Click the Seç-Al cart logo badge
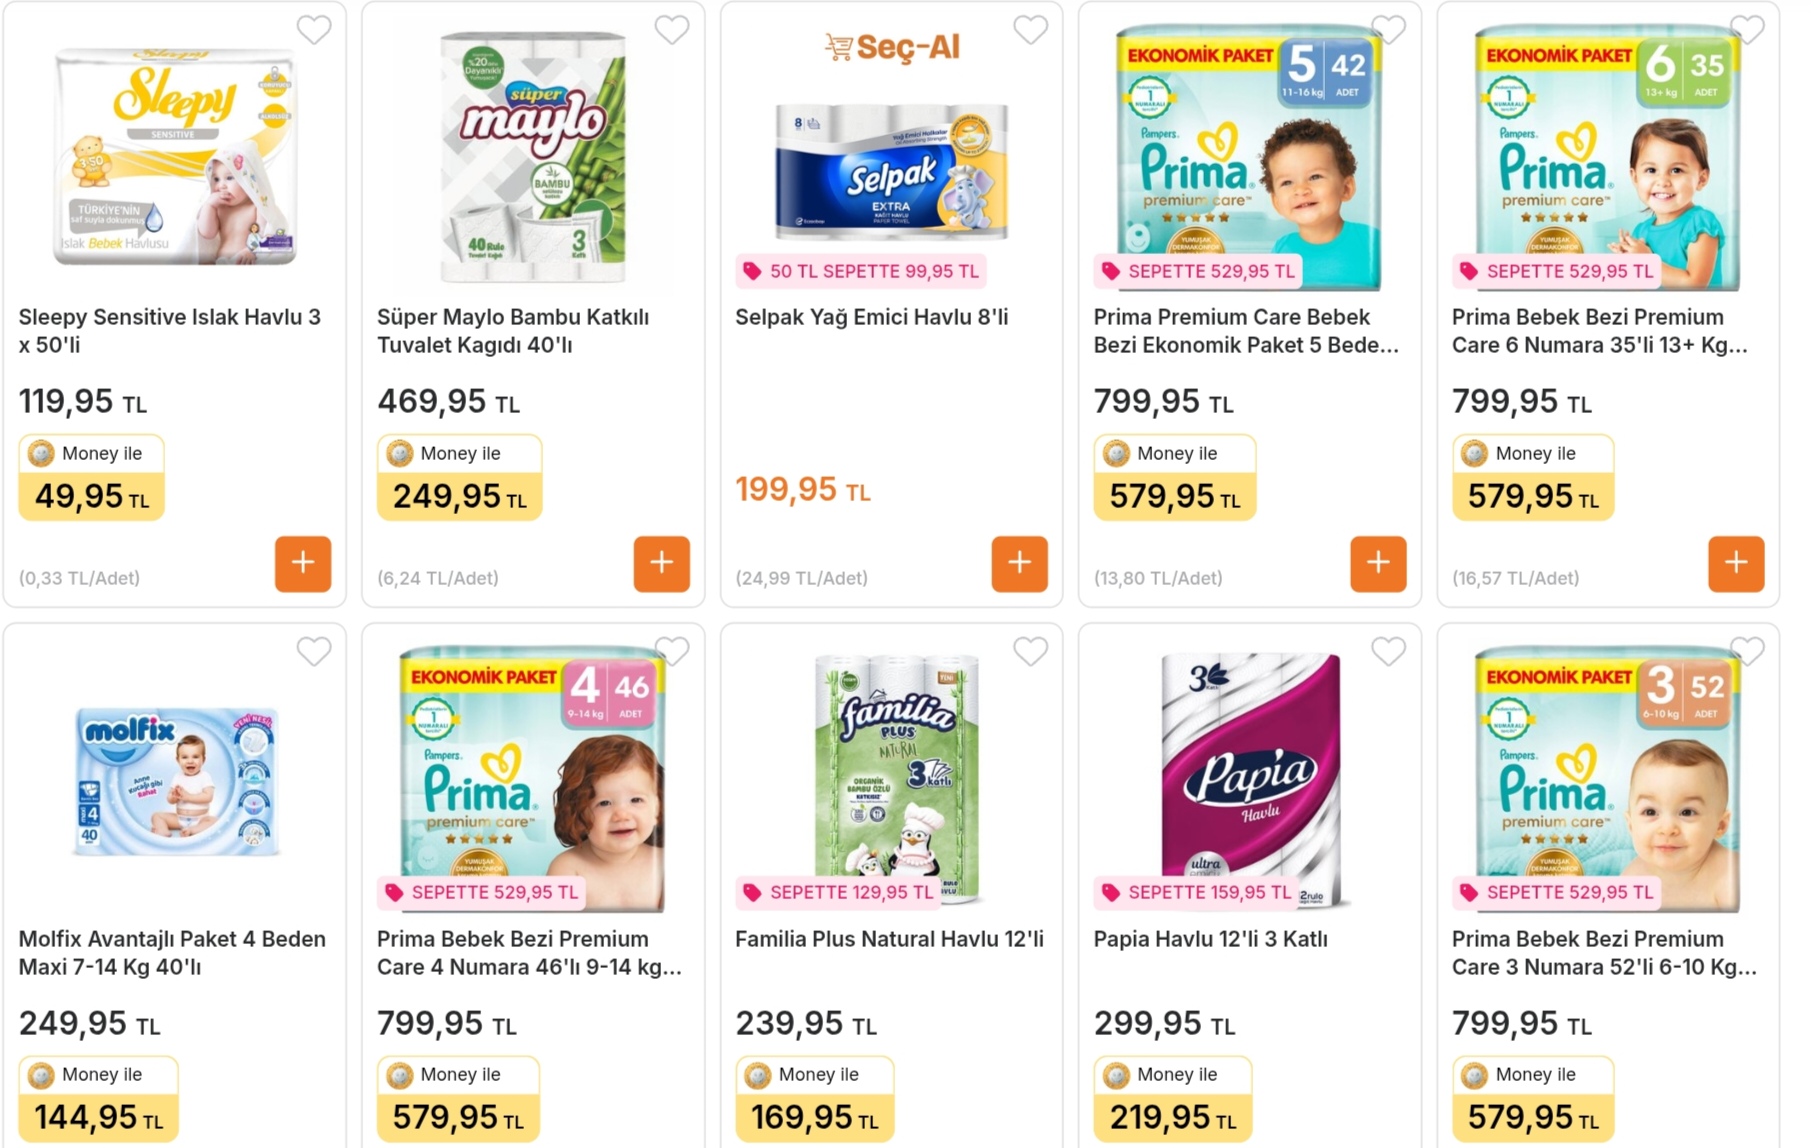 click(891, 47)
